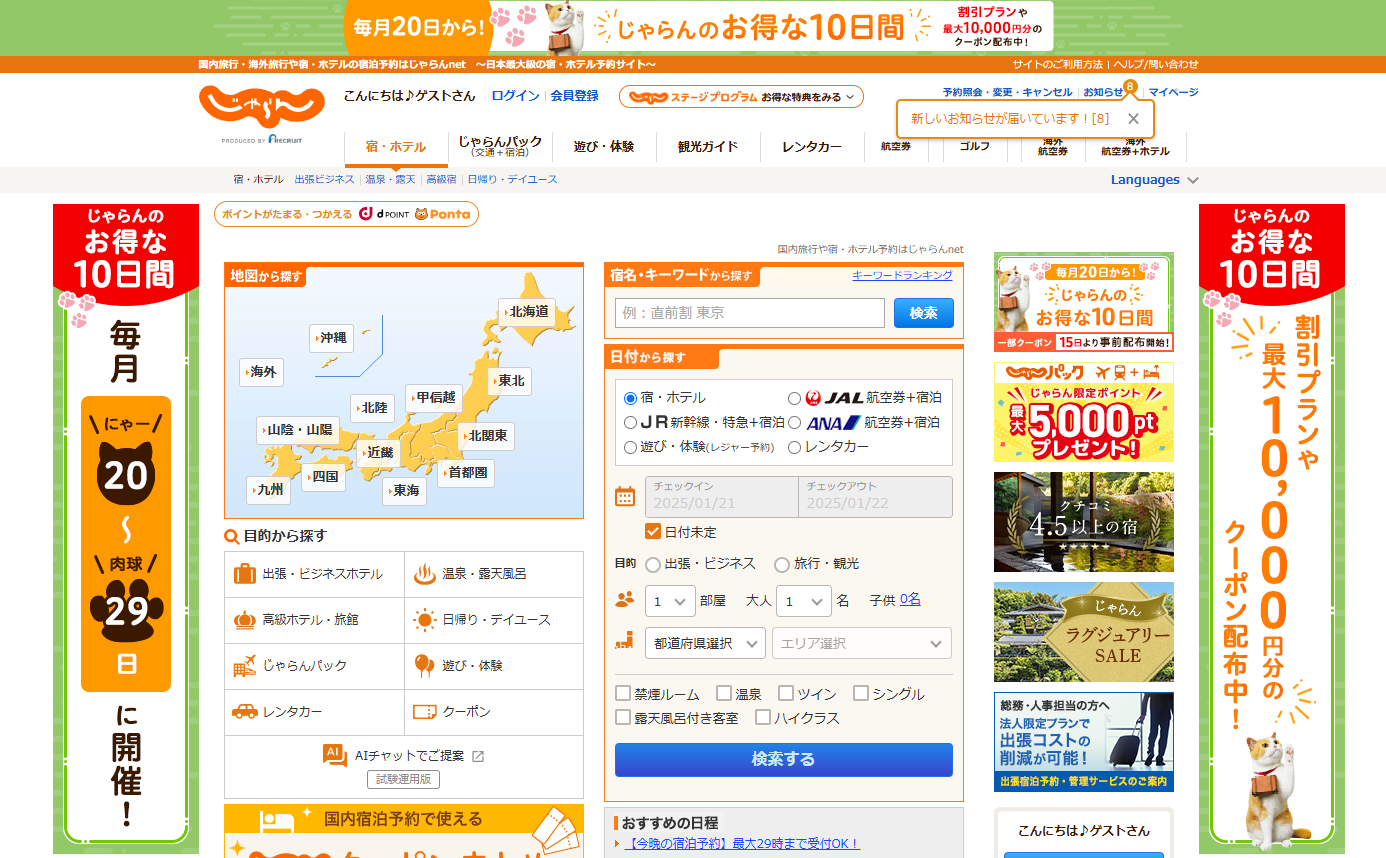The width and height of the screenshot is (1386, 858).
Task: Select レンタカー radio option in date search
Action: (795, 447)
